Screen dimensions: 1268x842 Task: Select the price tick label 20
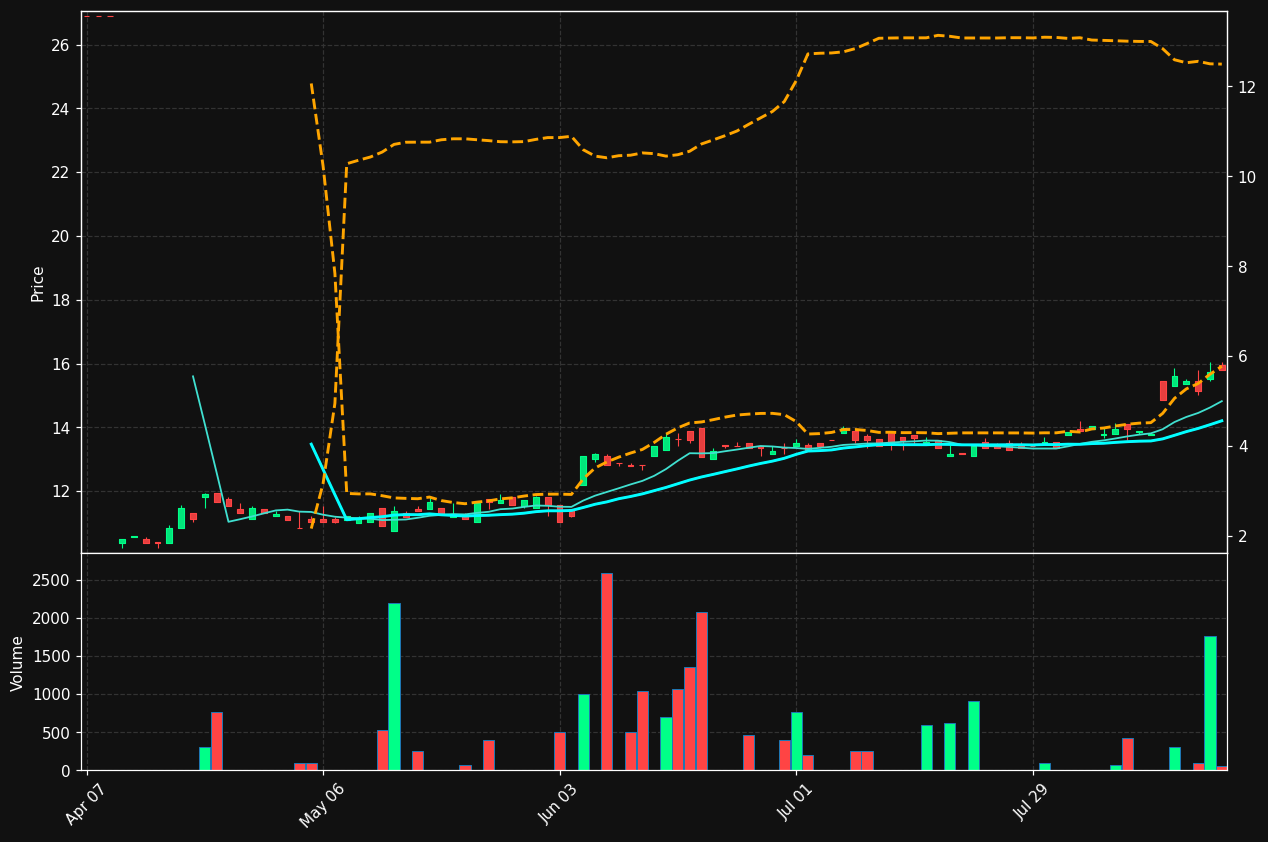(x=59, y=237)
